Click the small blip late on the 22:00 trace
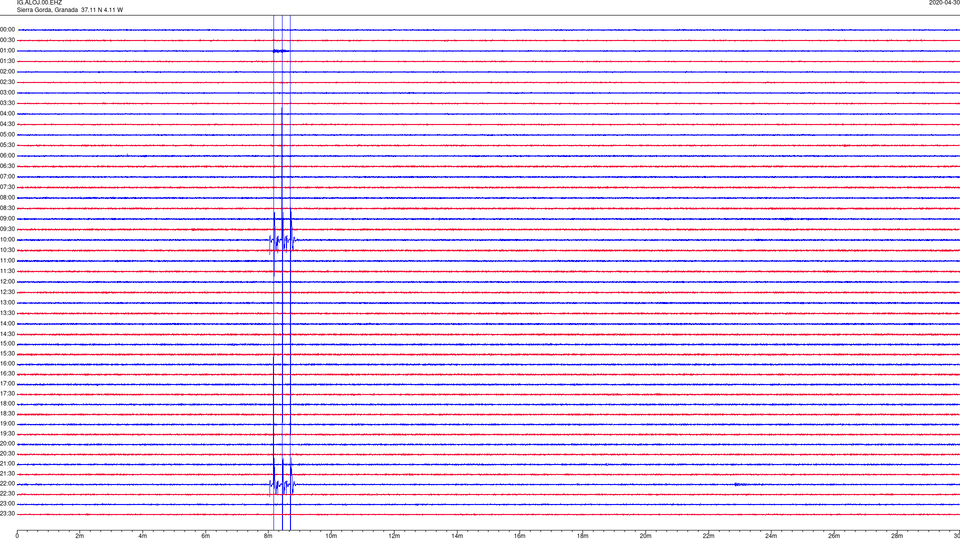This screenshot has width=960, height=540. click(739, 484)
